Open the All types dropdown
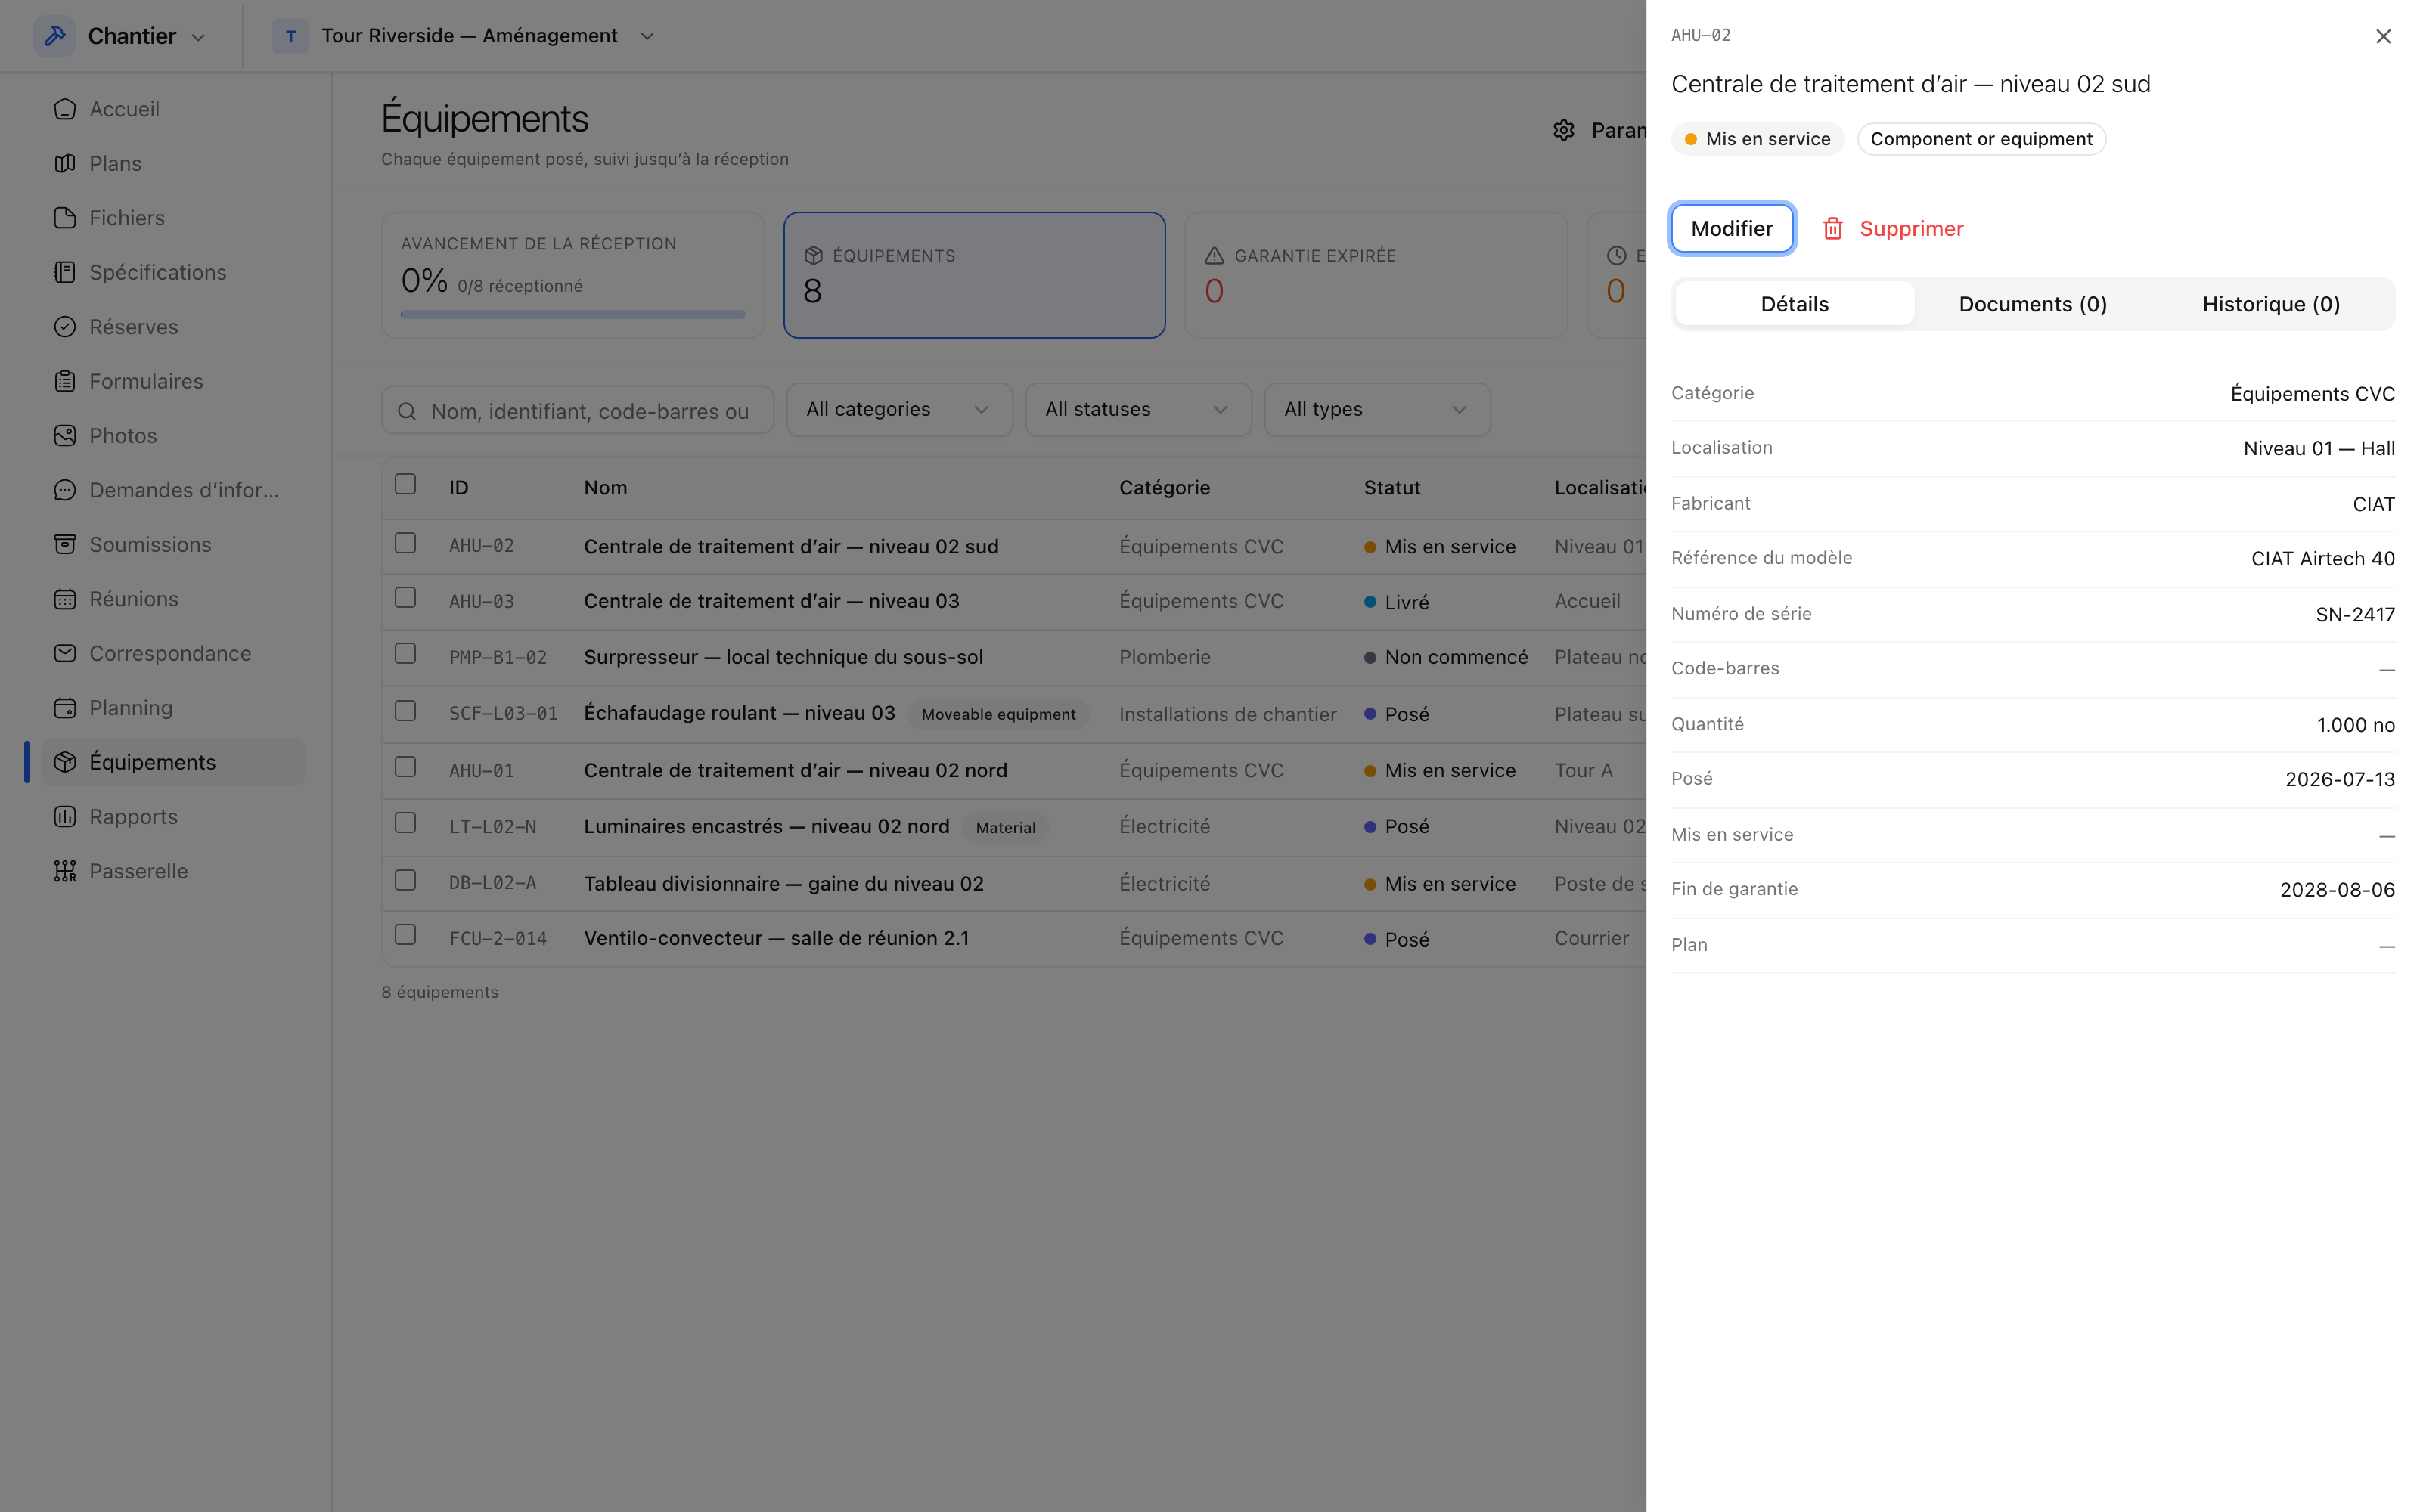The height and width of the screenshot is (1512, 2420). tap(1377, 410)
